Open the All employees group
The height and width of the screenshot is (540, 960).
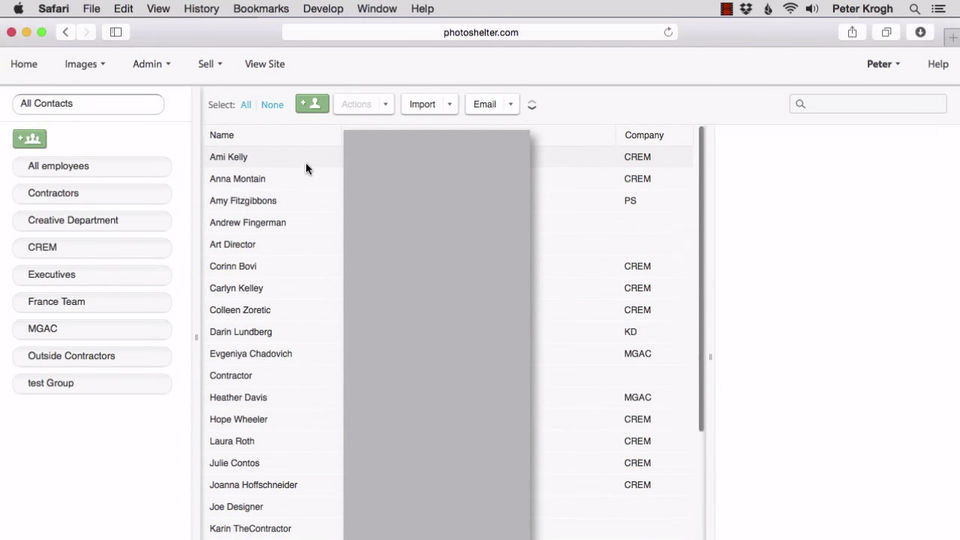pos(92,166)
